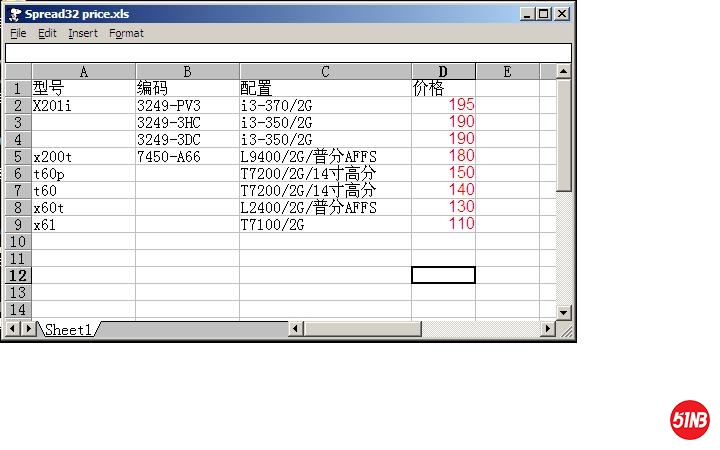Select column C header

click(325, 72)
